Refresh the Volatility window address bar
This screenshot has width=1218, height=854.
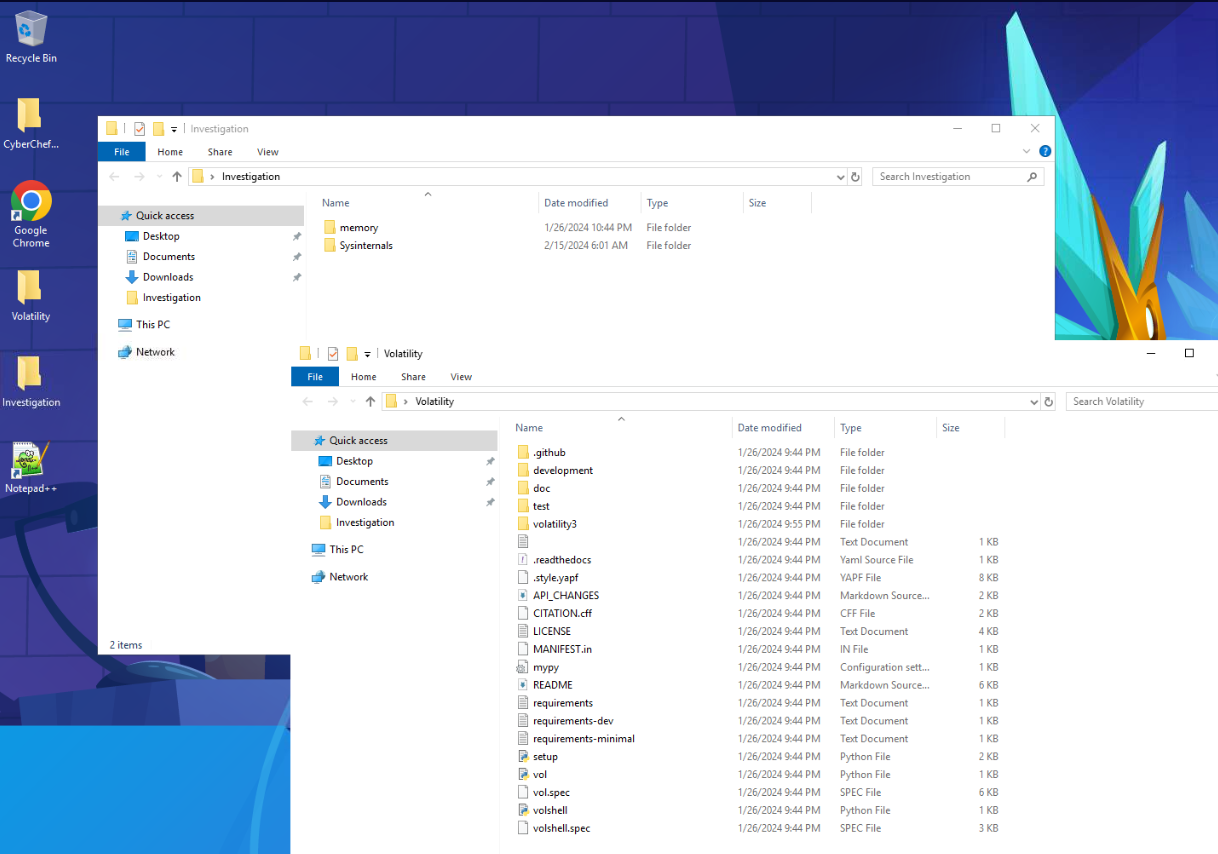click(1048, 402)
